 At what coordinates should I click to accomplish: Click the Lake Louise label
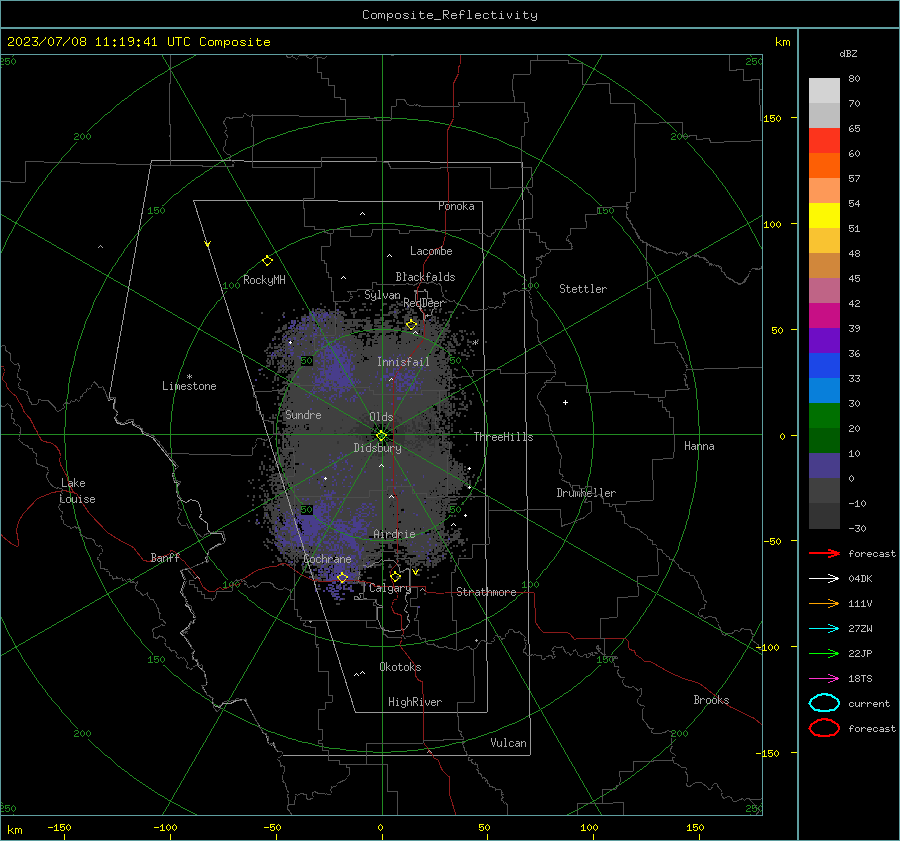[x=77, y=491]
